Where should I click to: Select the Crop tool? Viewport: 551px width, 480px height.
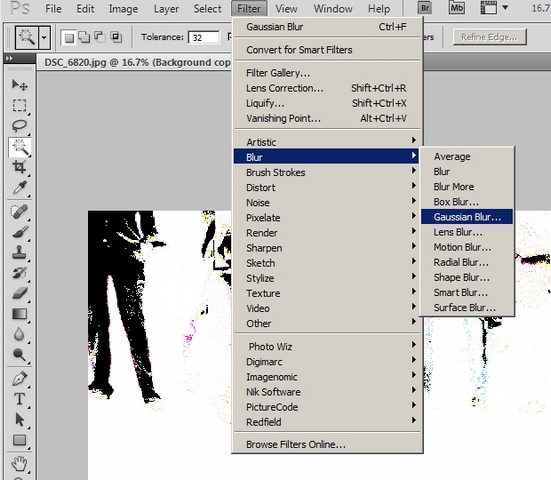[19, 167]
